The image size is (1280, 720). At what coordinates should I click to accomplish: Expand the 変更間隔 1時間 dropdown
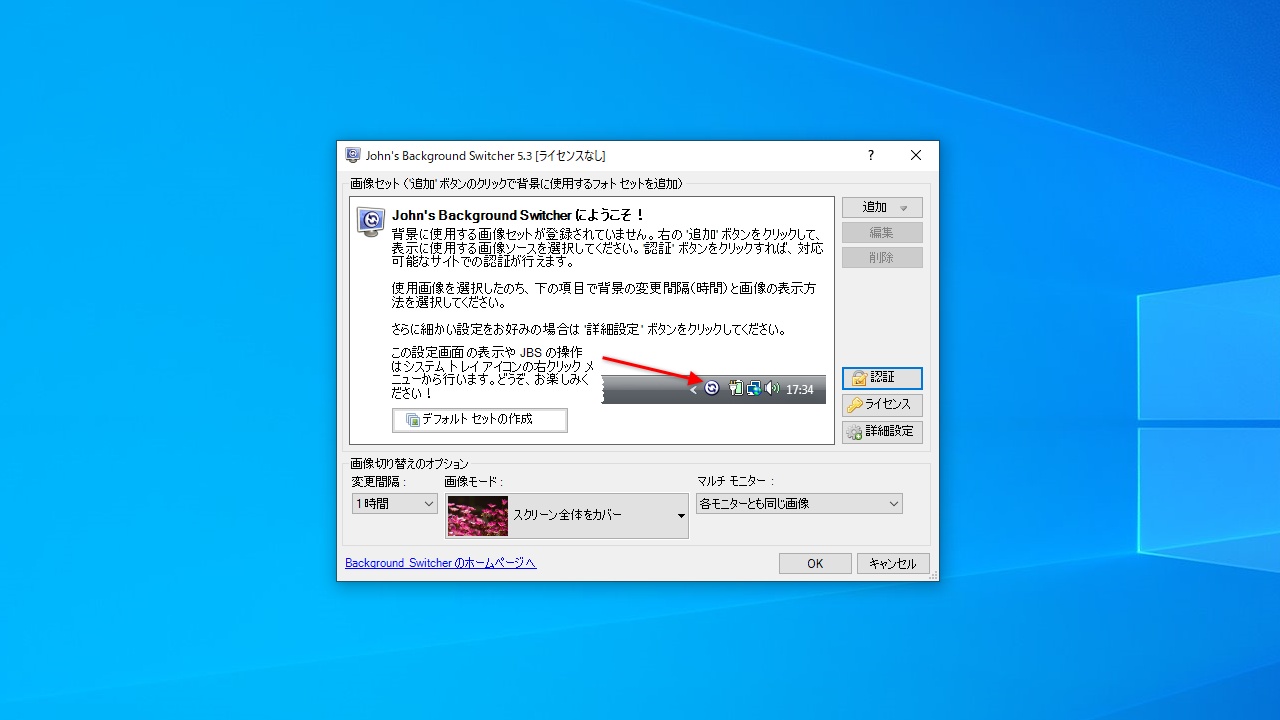[x=394, y=504]
